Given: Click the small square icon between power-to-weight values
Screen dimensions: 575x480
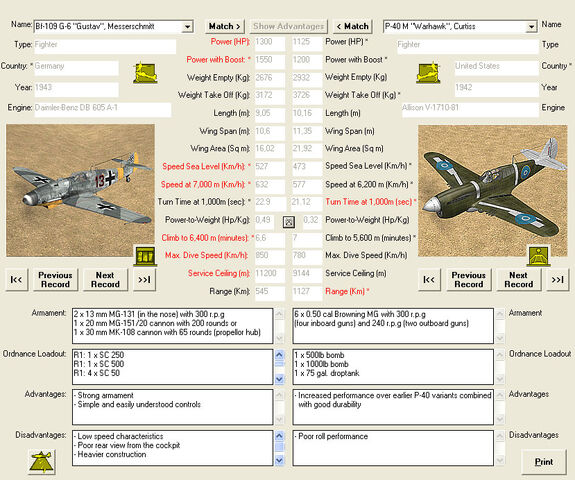Looking at the screenshot, I should (289, 221).
